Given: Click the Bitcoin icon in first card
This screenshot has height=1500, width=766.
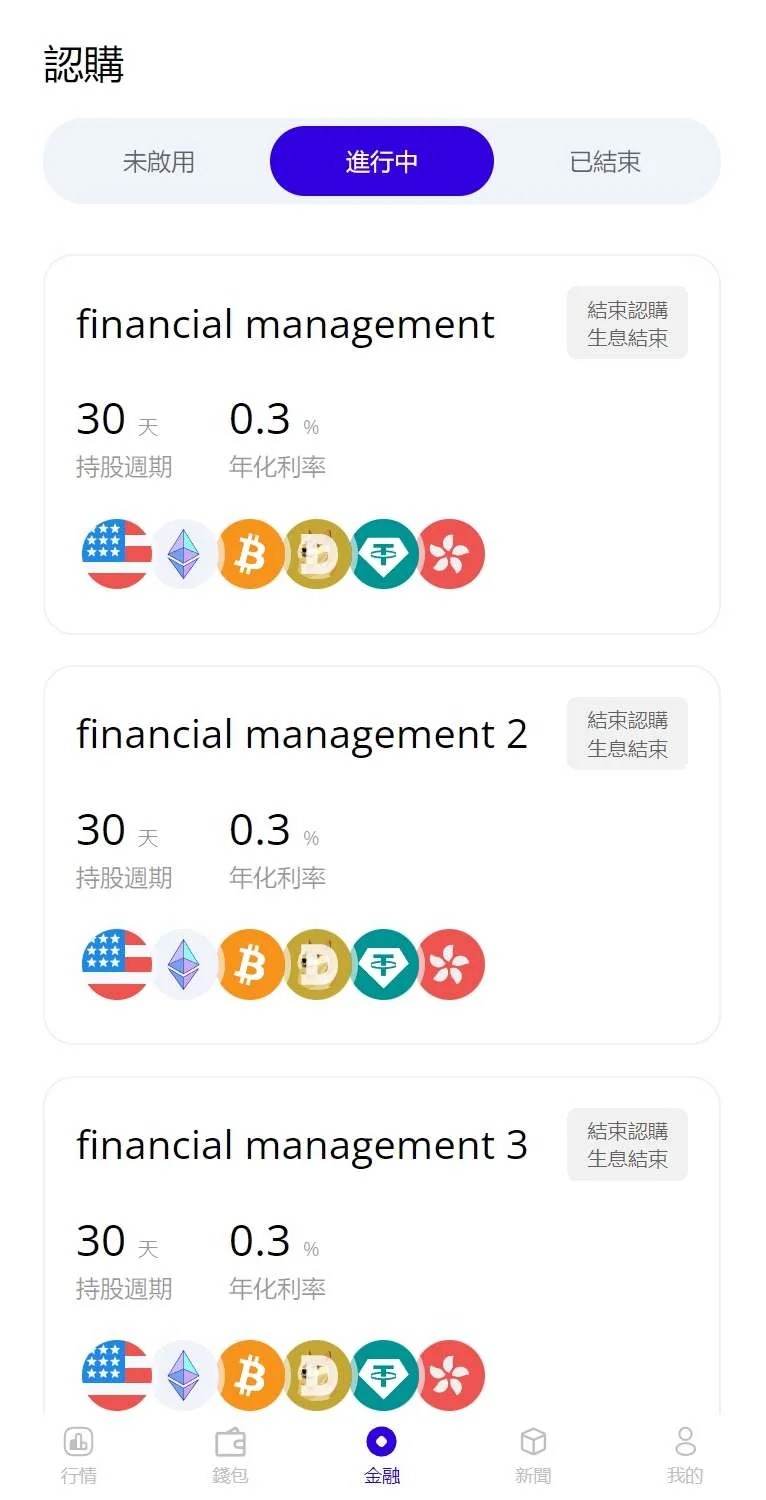Looking at the screenshot, I should [250, 554].
